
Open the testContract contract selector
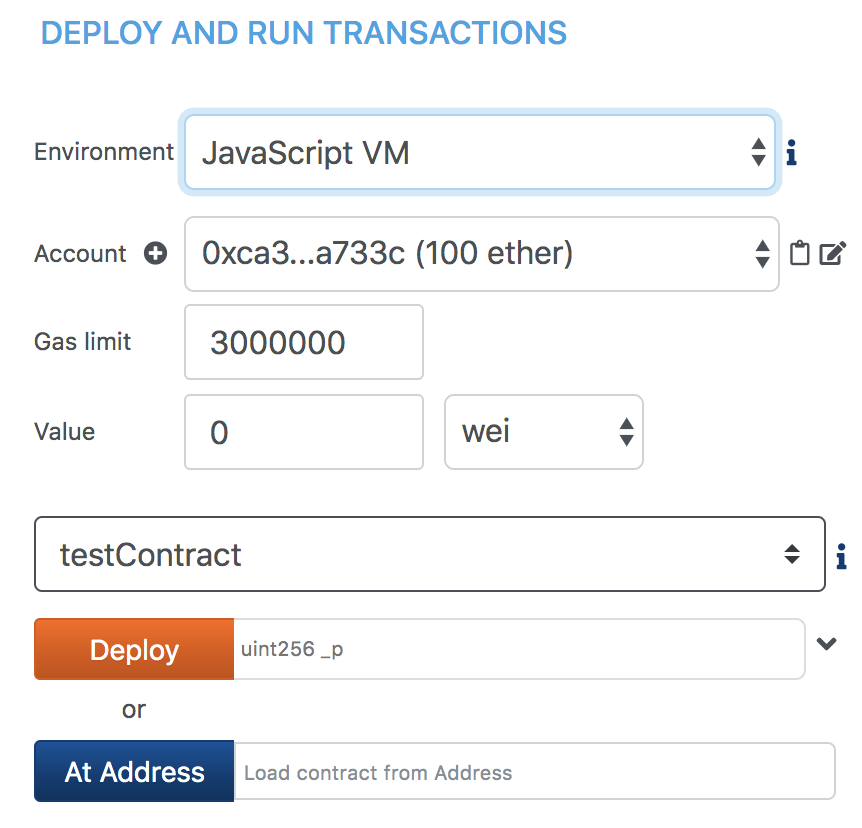click(x=429, y=554)
